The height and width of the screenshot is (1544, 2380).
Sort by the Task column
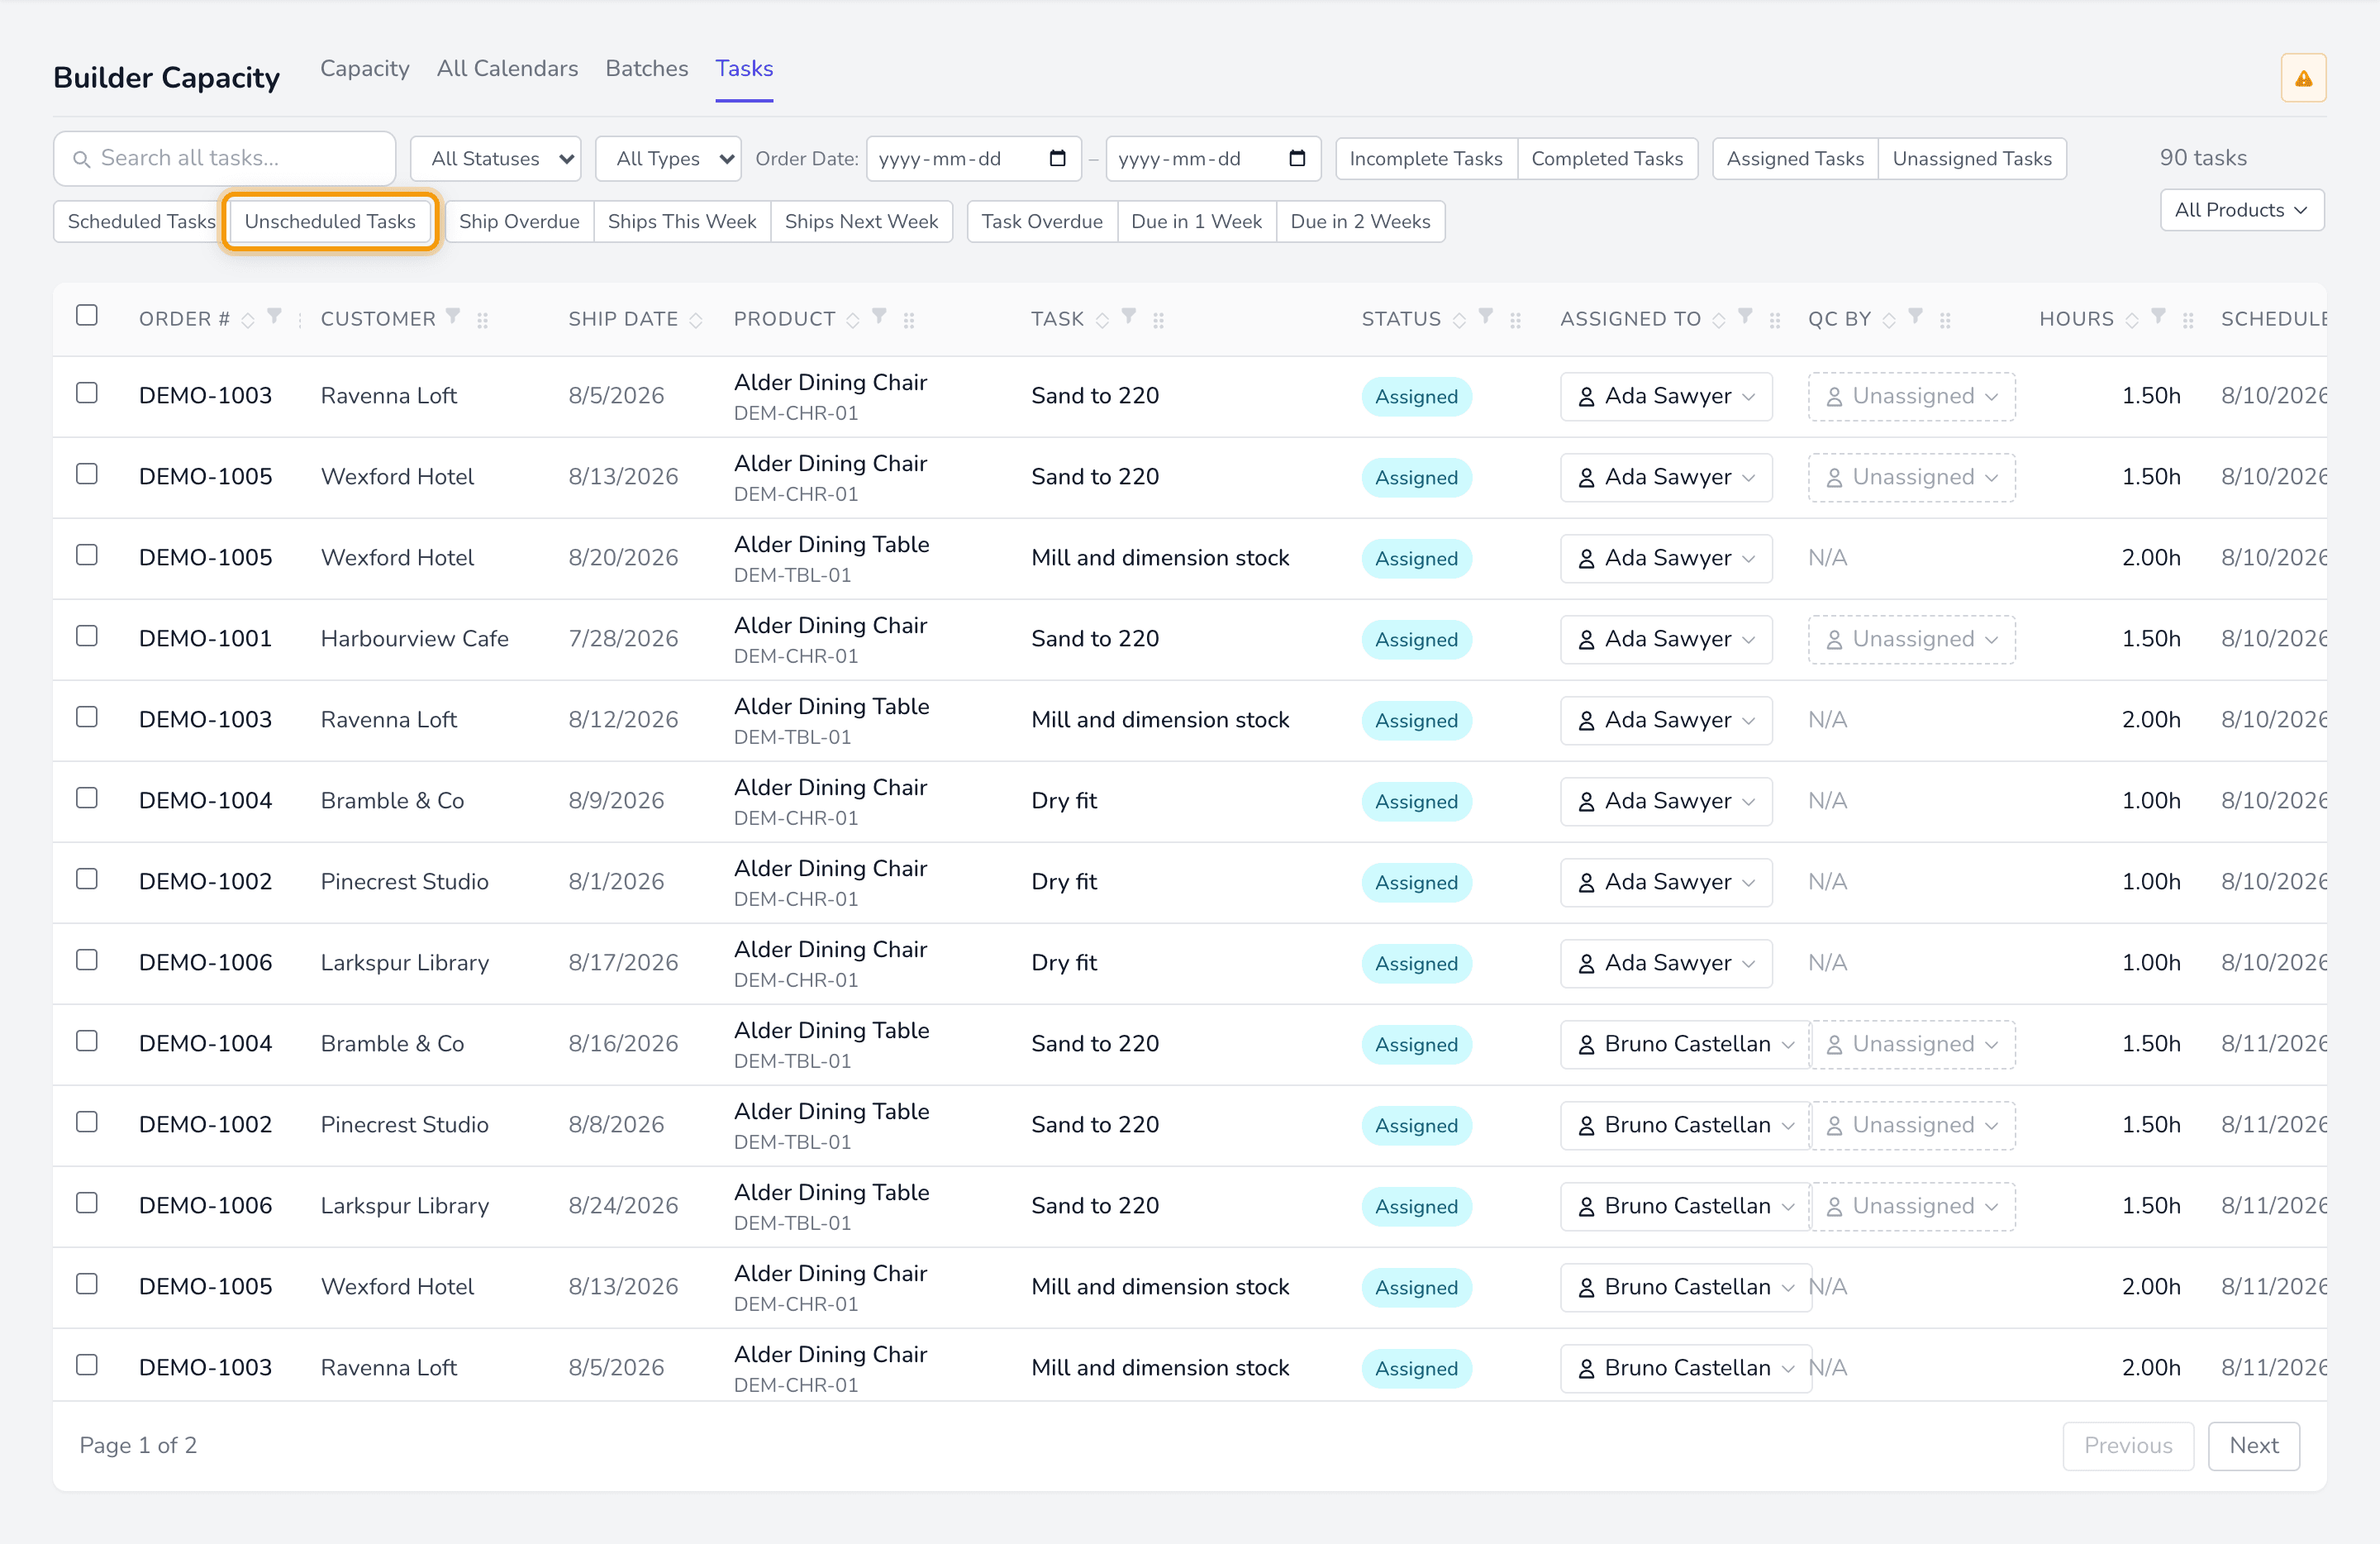(1102, 320)
